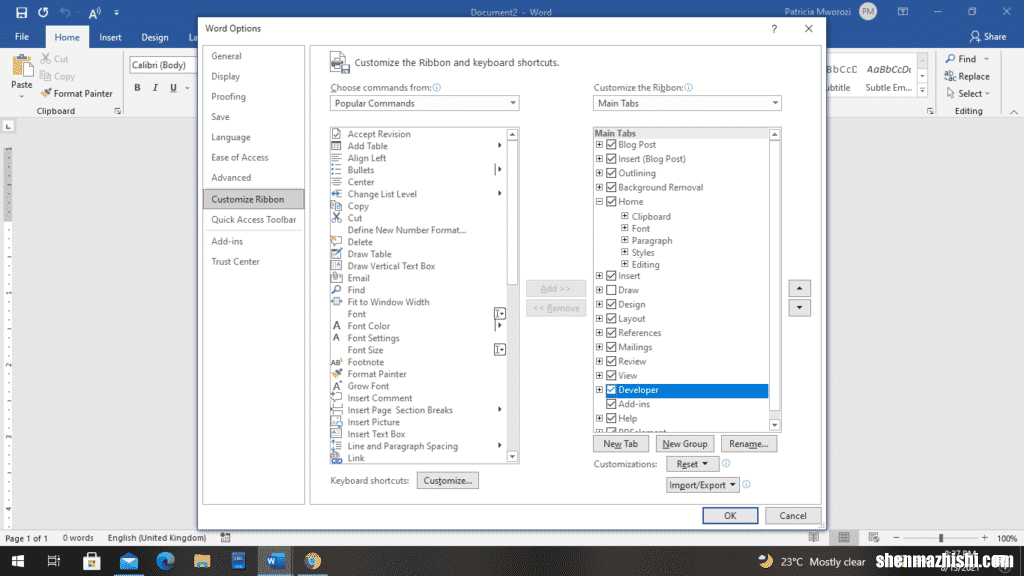Click the zoom in plus button
This screenshot has height=576, width=1024.
pos(984,538)
